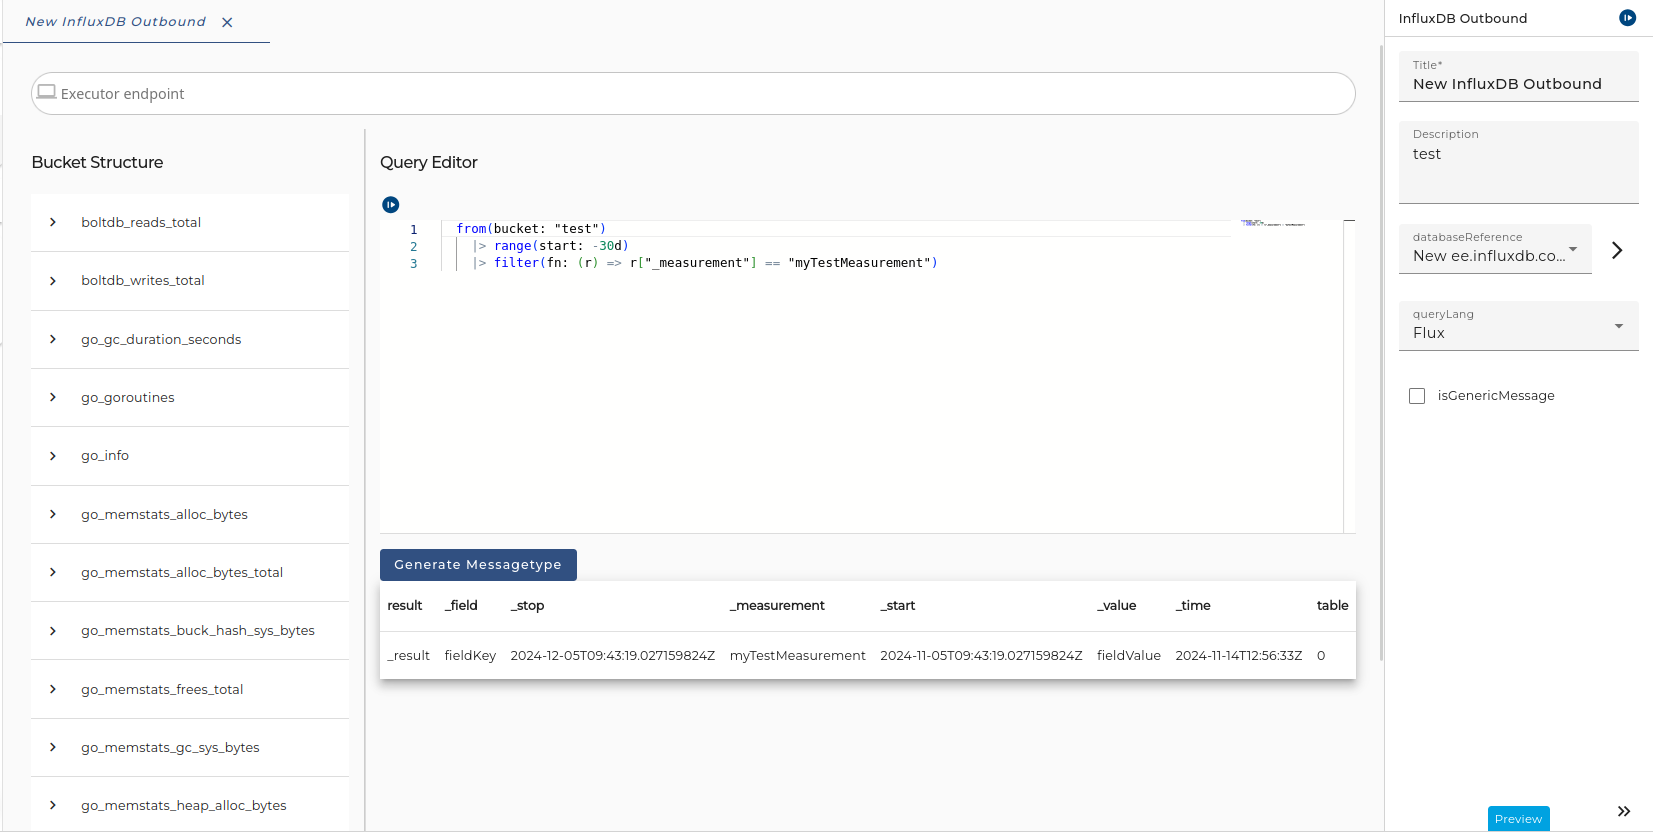Viewport: 1653px width, 837px height.
Task: Click Generate Messagetype button
Action: [478, 565]
